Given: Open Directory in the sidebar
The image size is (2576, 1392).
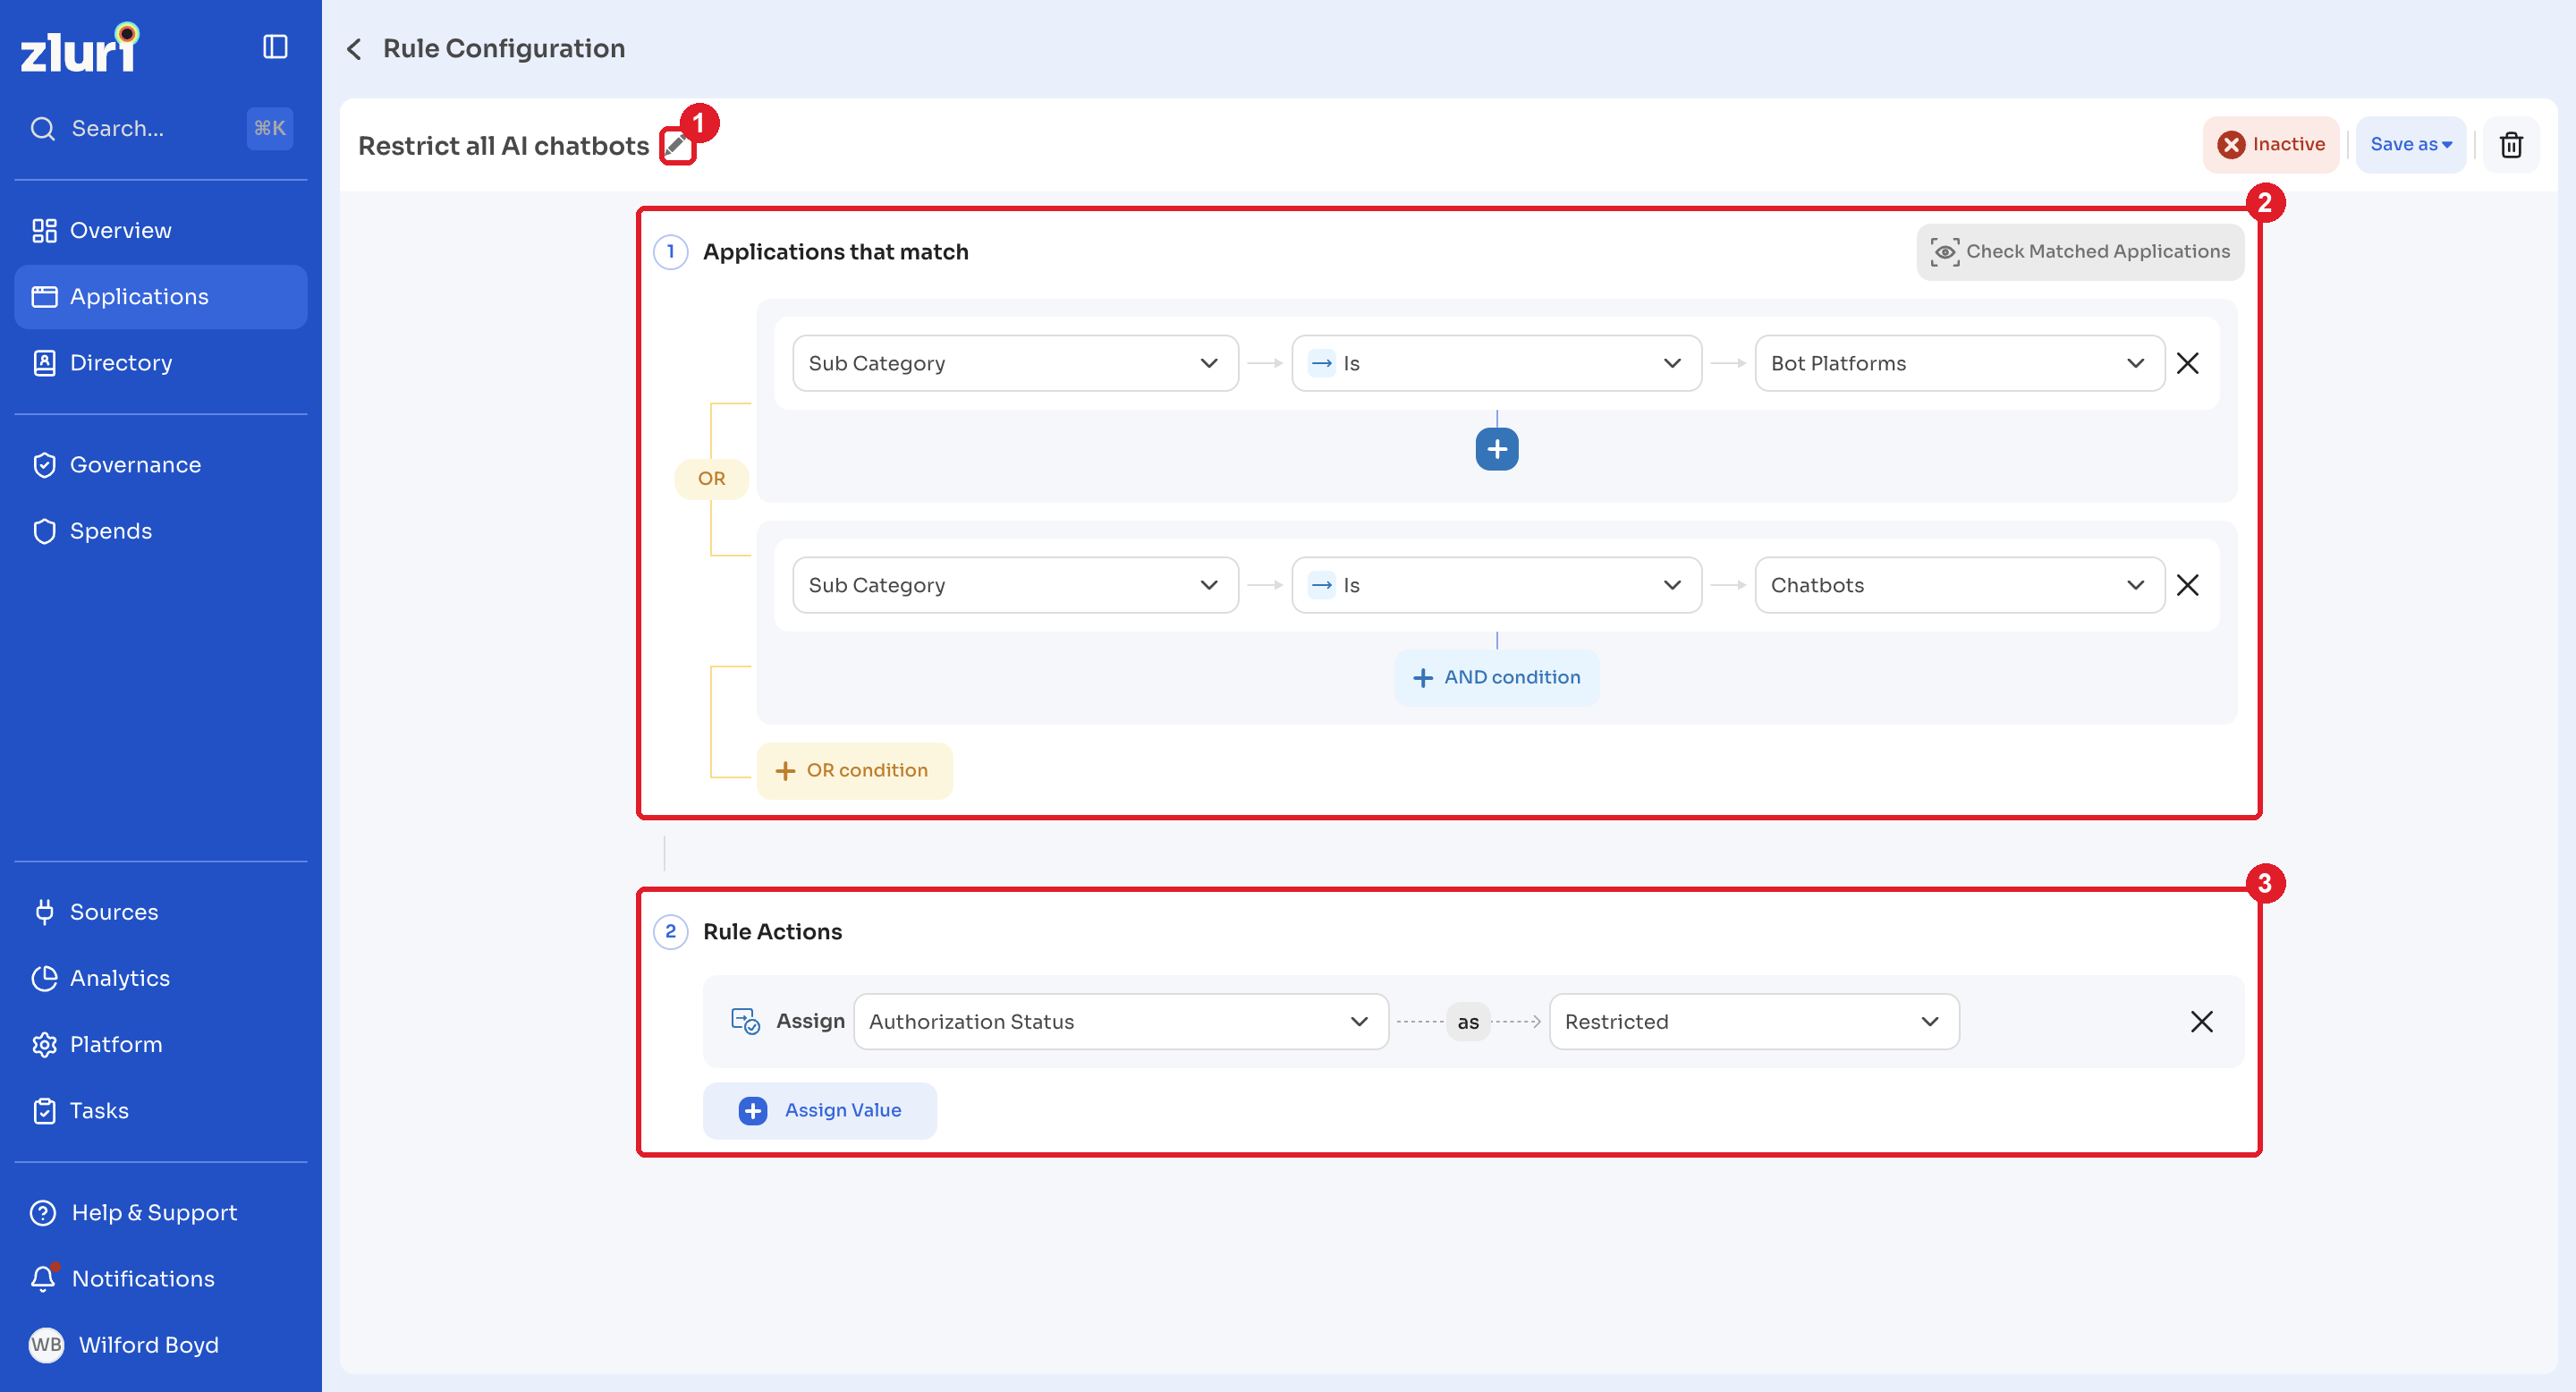Looking at the screenshot, I should (x=161, y=363).
